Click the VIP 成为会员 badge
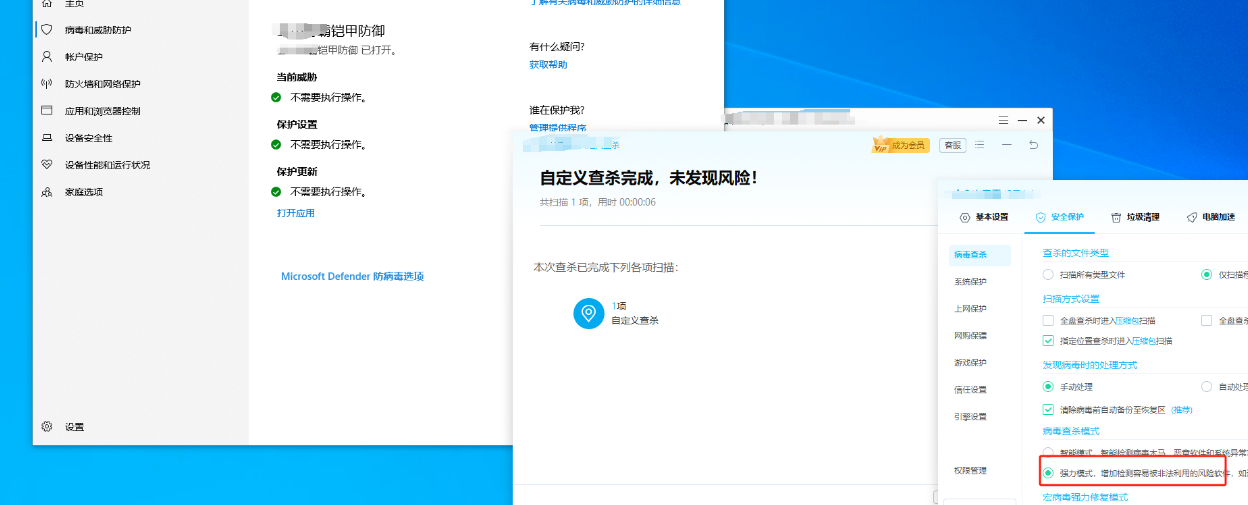Image resolution: width=1248 pixels, height=505 pixels. click(901, 145)
